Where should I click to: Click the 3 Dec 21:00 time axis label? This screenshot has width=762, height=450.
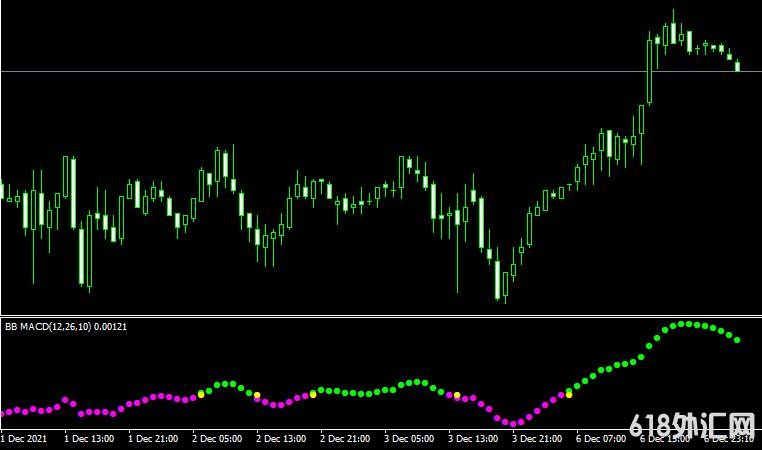(x=537, y=438)
